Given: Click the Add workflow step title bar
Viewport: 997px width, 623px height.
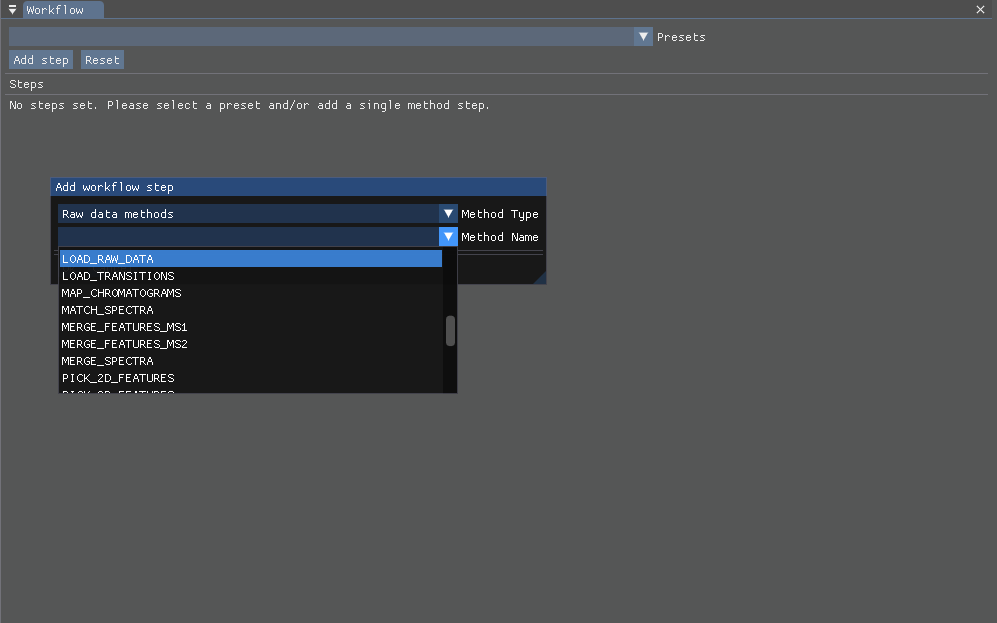Looking at the screenshot, I should pos(298,187).
